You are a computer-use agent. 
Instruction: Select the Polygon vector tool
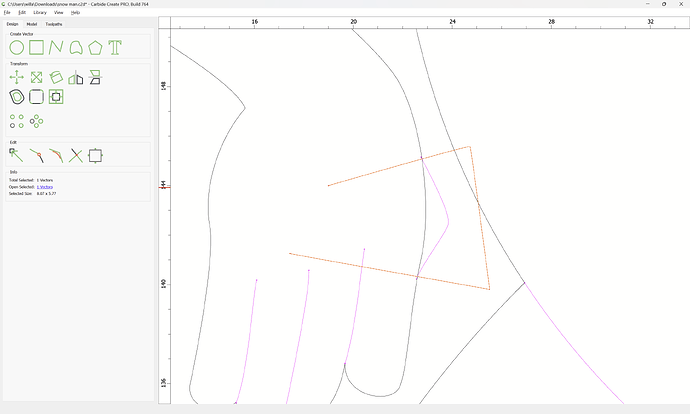click(95, 48)
